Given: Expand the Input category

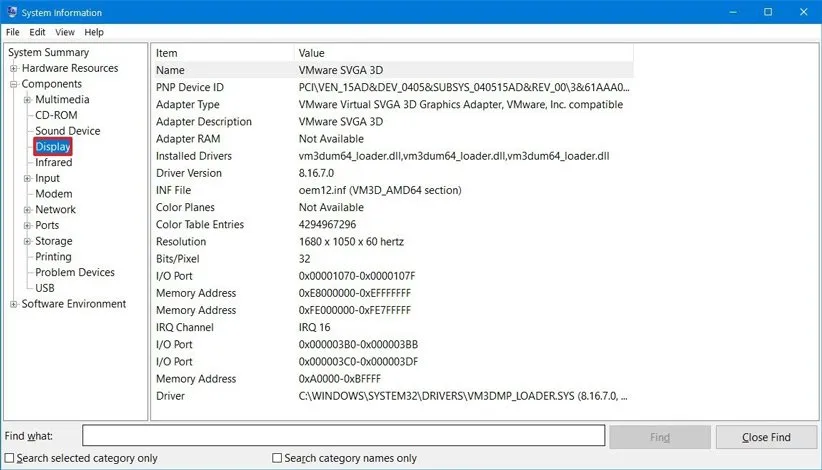Looking at the screenshot, I should (27, 178).
